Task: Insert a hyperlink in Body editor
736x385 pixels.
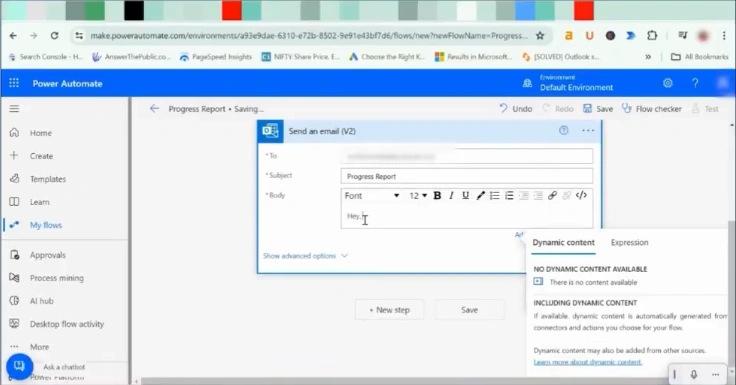Action: tap(552, 195)
